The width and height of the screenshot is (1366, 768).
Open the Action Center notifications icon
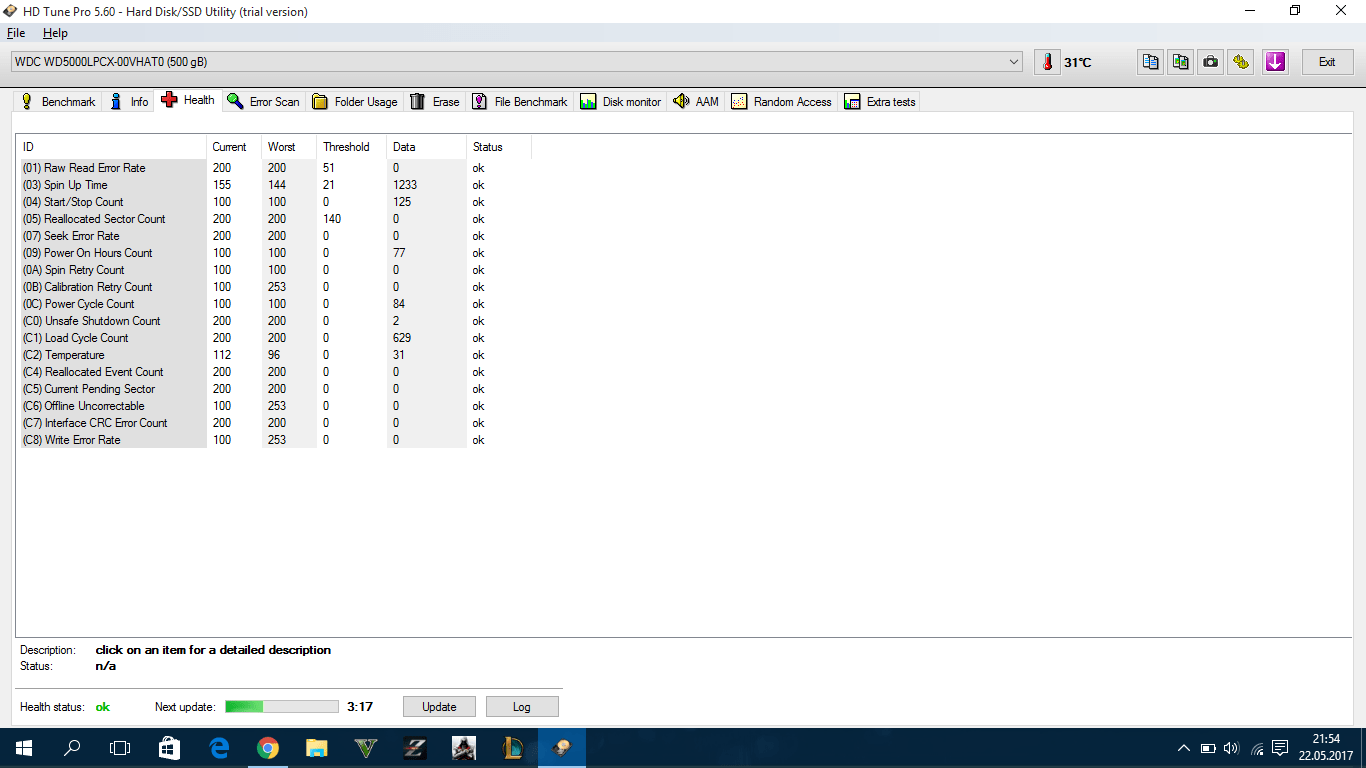point(1280,748)
